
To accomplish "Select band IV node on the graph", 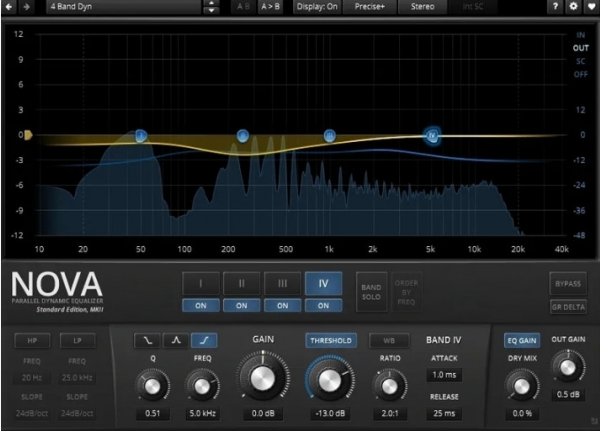I will (432, 135).
